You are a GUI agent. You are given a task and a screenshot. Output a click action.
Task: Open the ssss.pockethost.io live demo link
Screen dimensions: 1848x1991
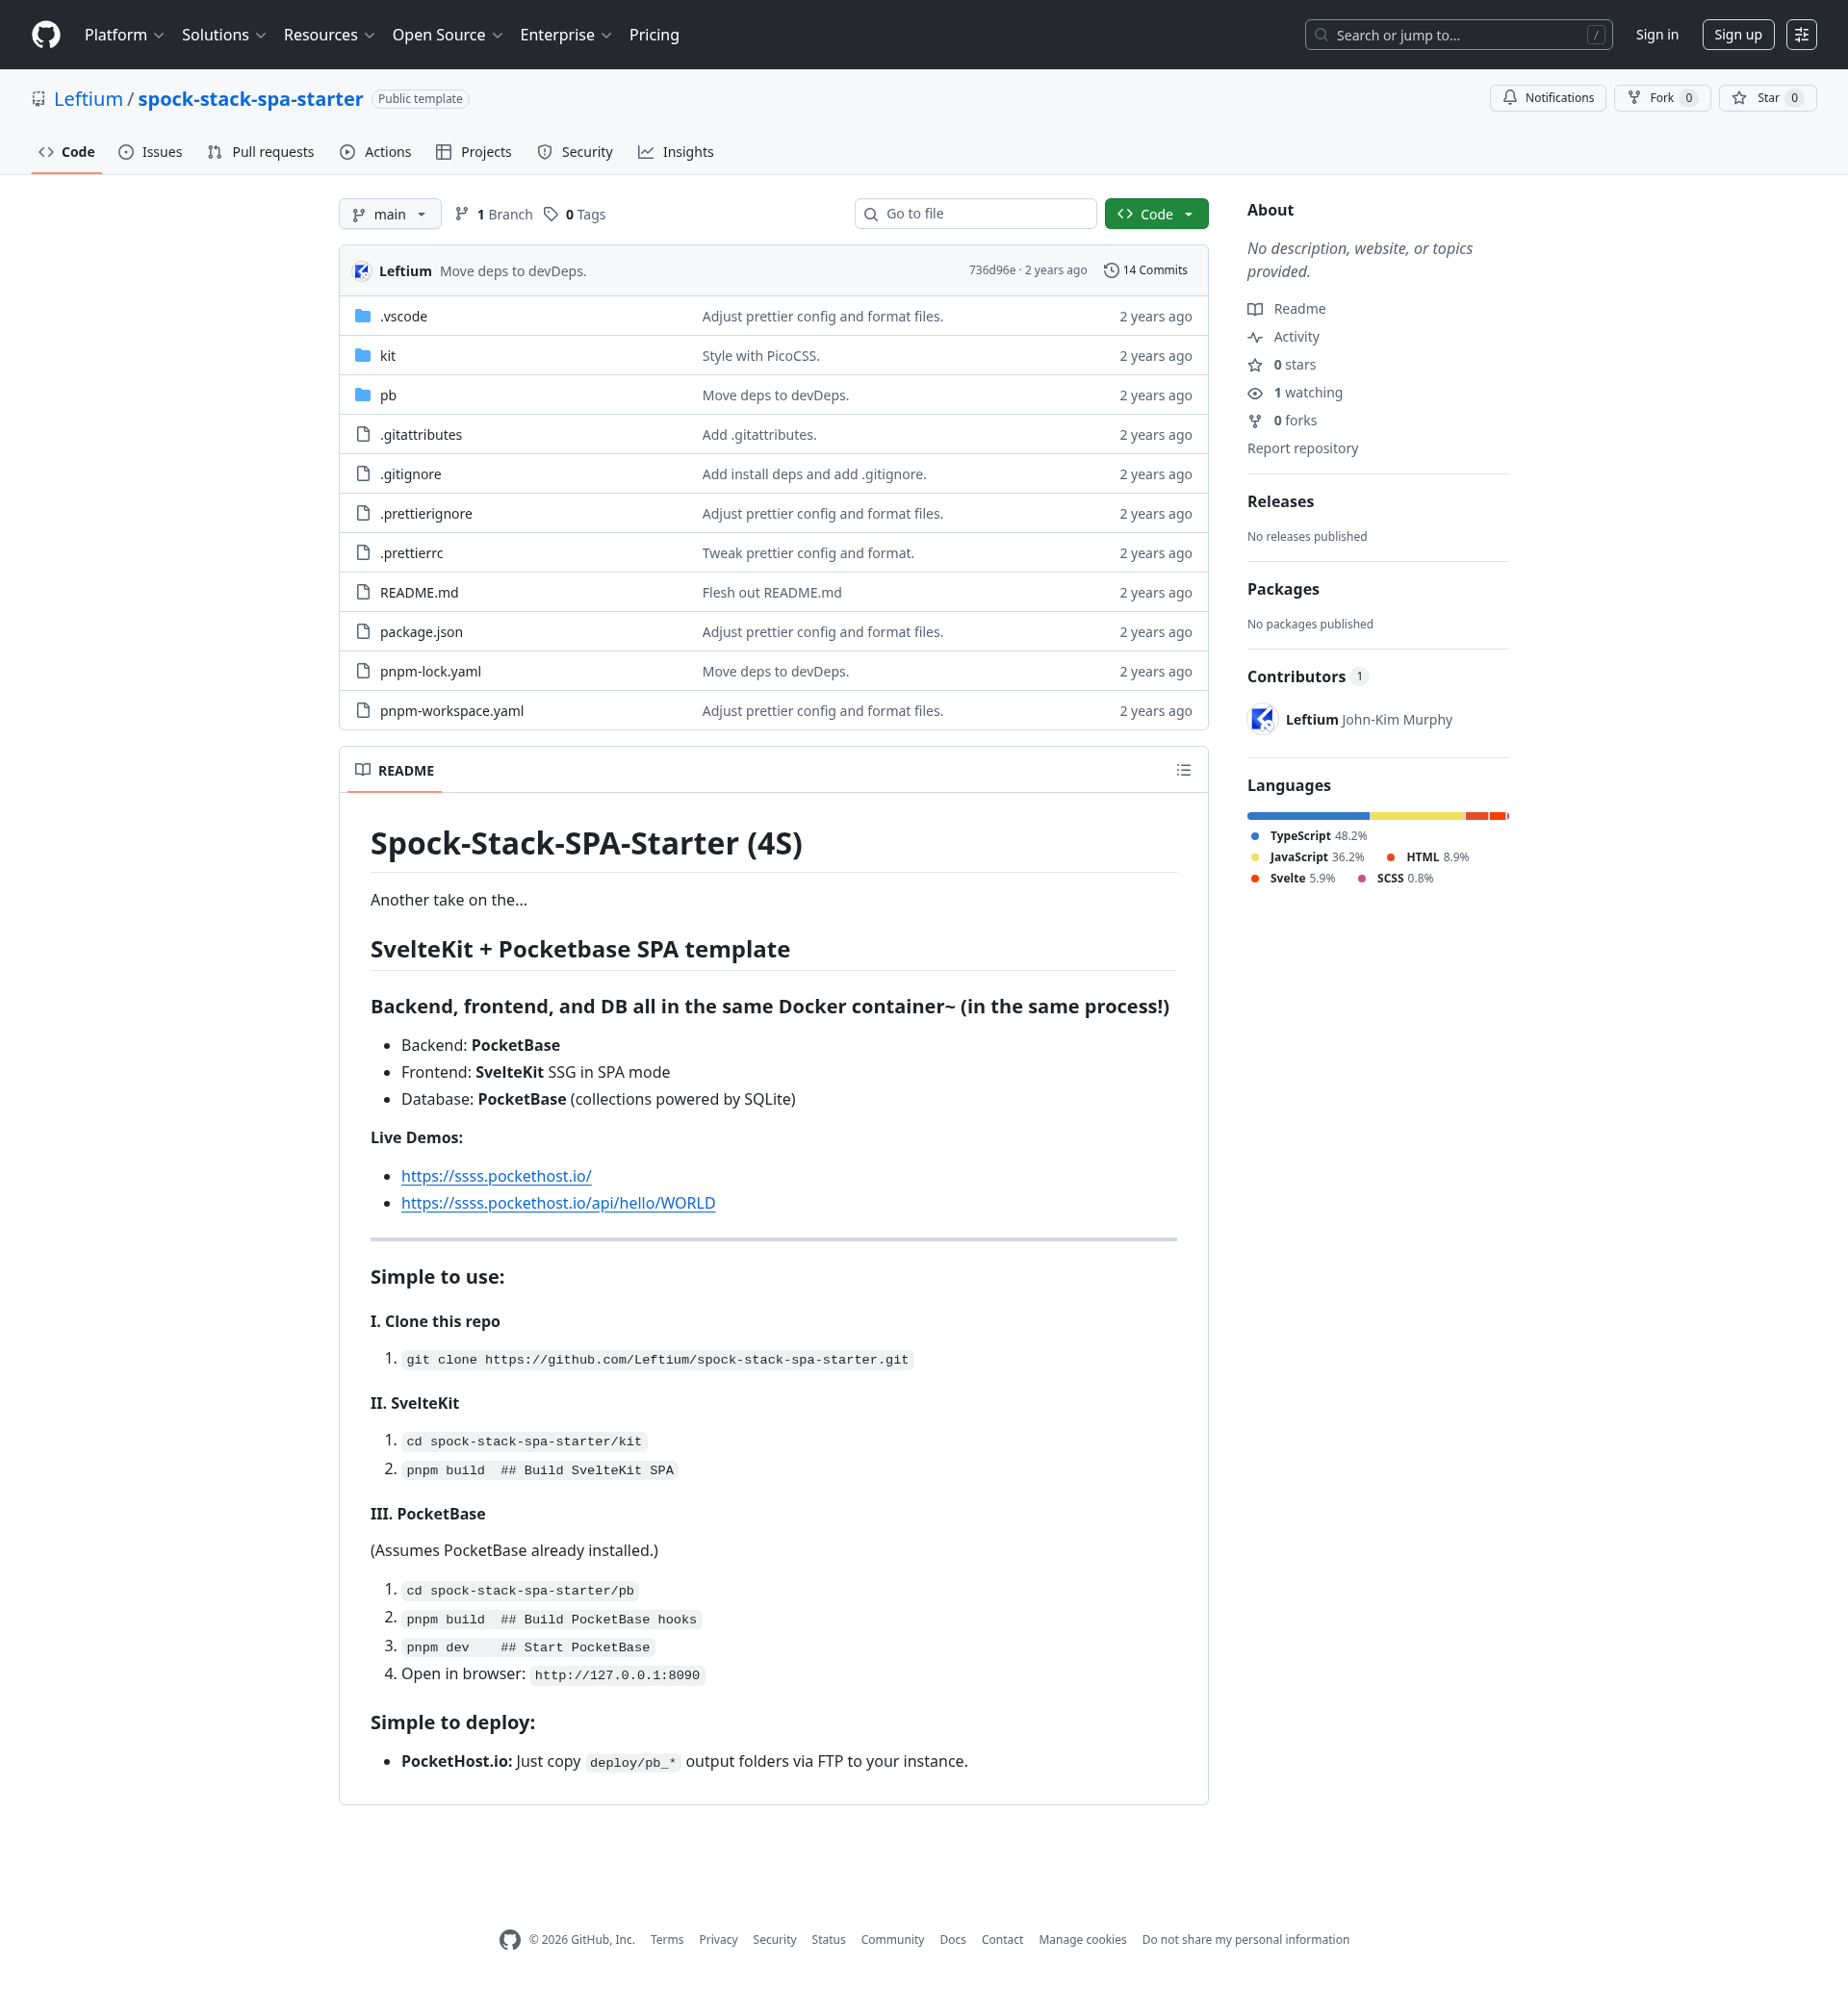(x=496, y=1176)
